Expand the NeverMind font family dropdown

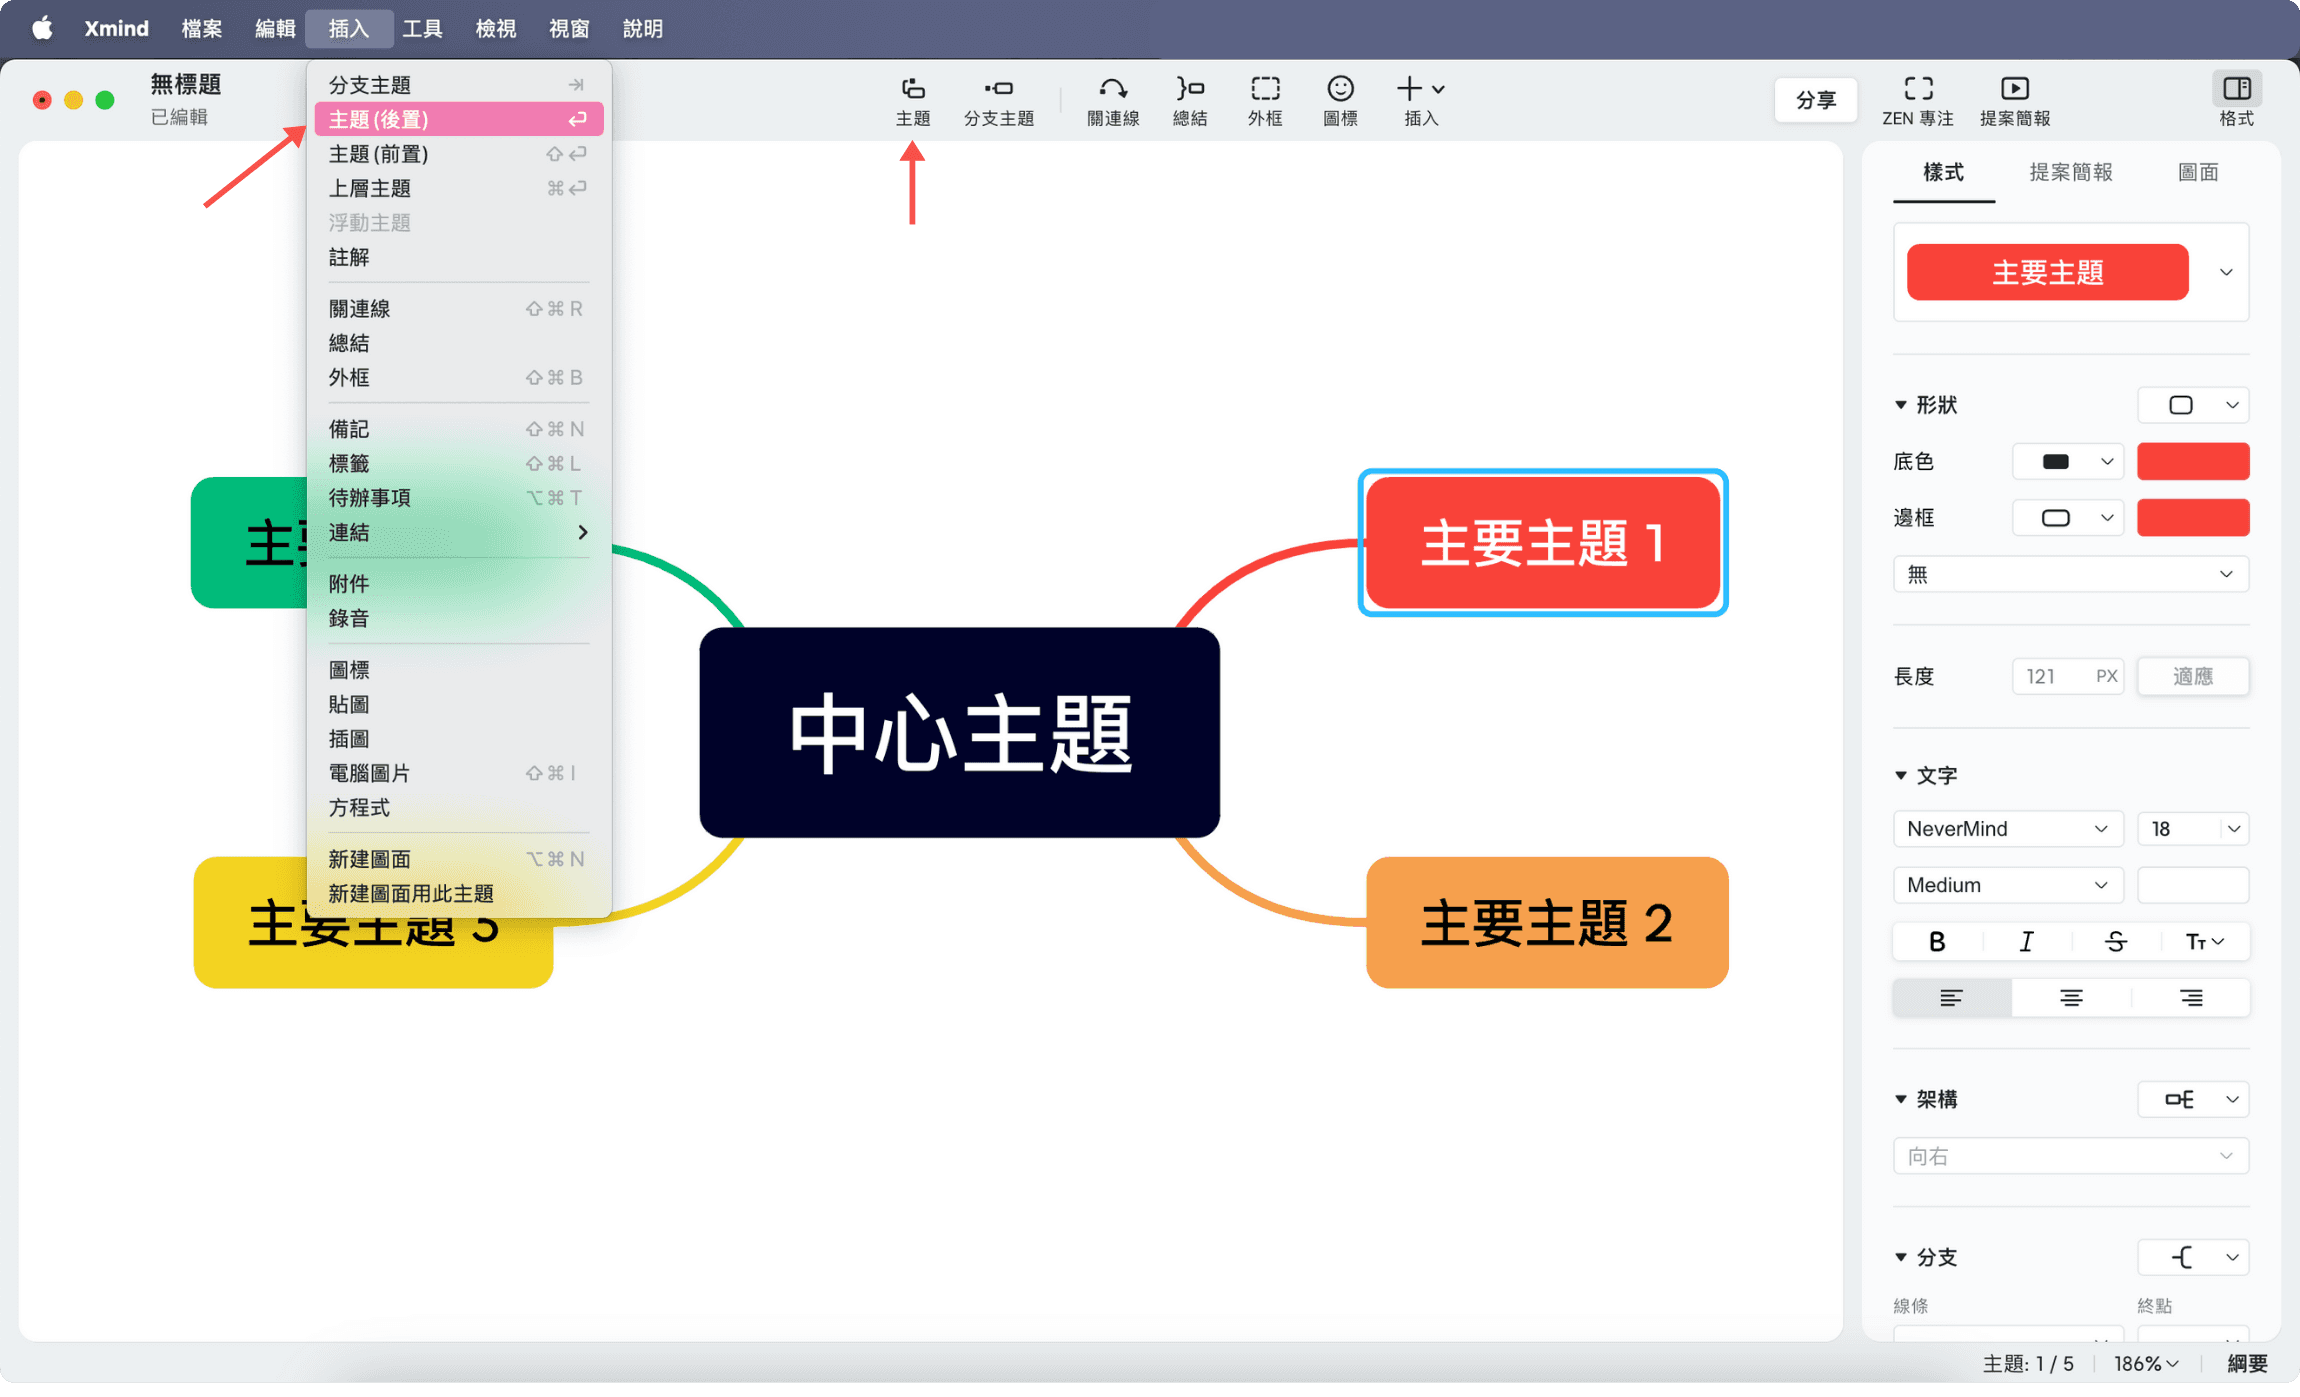2007,828
